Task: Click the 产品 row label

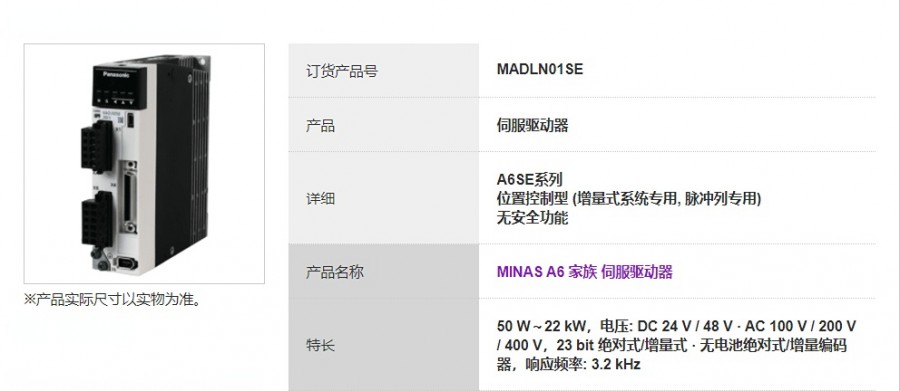Action: (320, 126)
